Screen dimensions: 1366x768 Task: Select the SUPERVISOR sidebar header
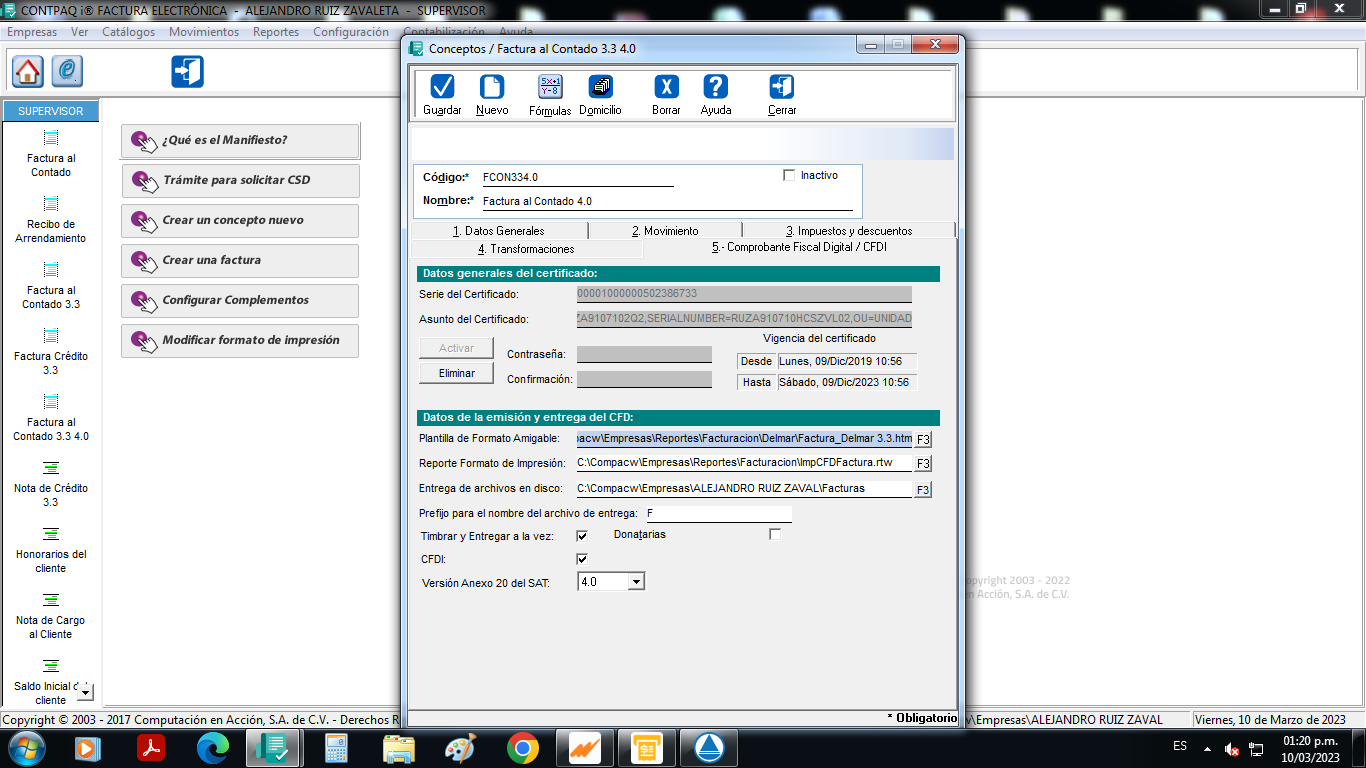(x=51, y=111)
